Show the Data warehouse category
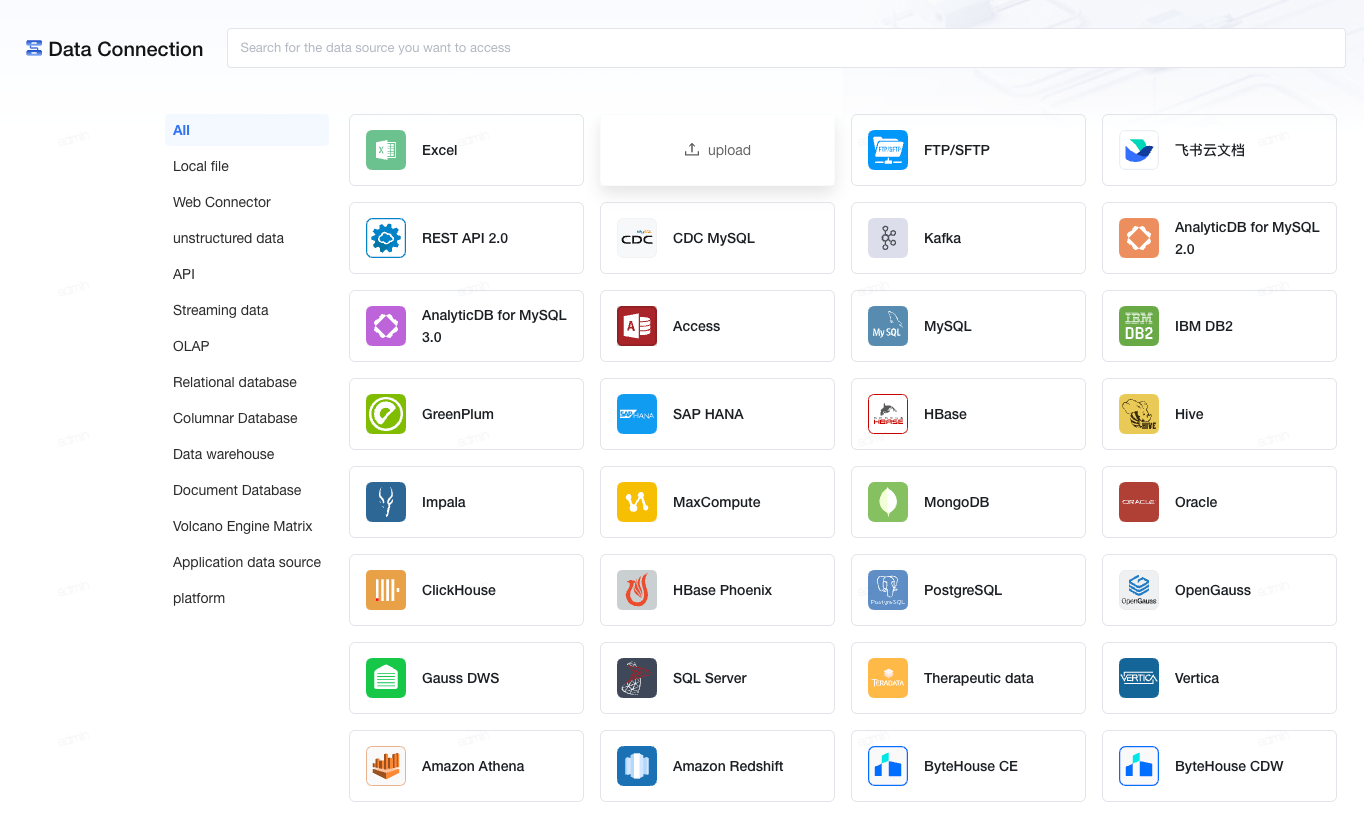The height and width of the screenshot is (817, 1364). [x=224, y=454]
